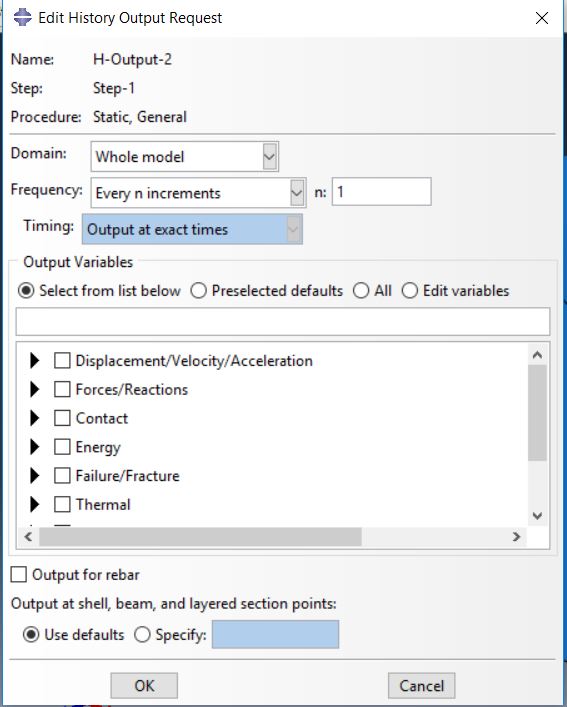Click the Abaqus icon in title bar

tap(22, 18)
